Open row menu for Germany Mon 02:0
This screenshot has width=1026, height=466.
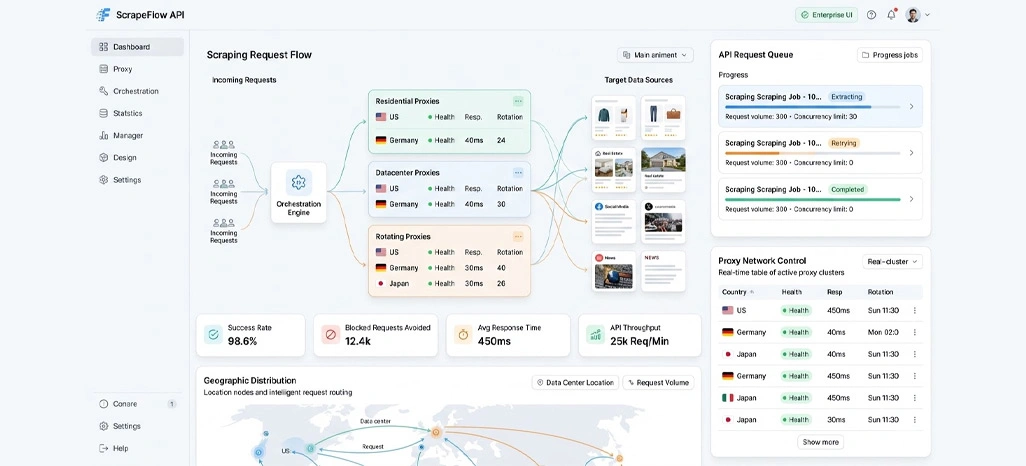914,332
